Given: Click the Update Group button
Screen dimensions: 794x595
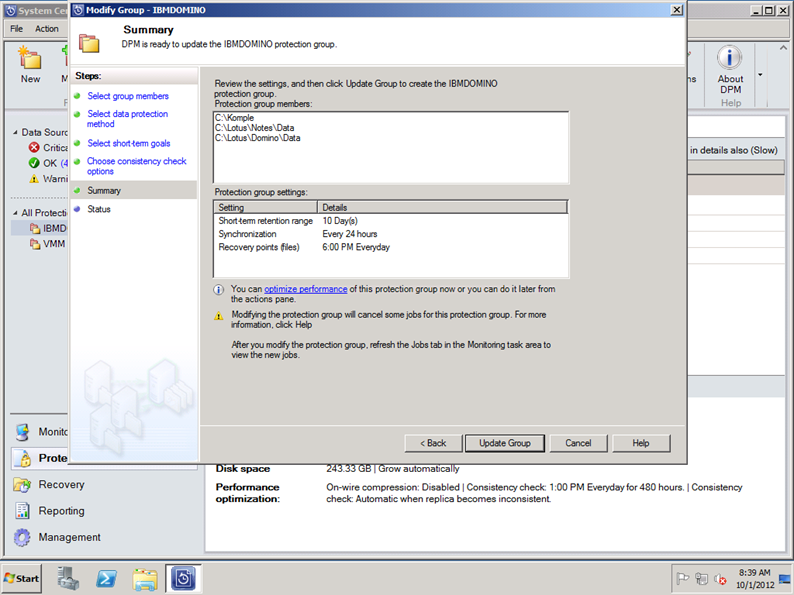Looking at the screenshot, I should (504, 443).
